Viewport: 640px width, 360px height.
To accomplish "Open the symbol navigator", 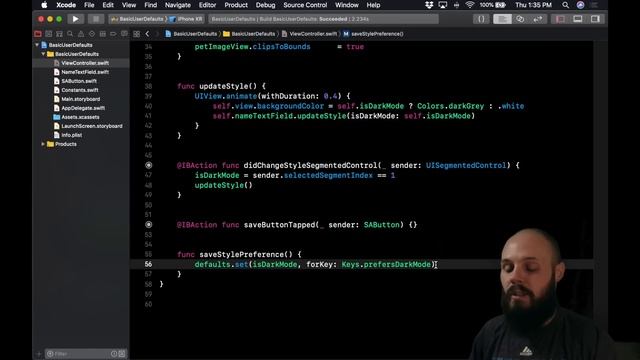I will pos(60,34).
